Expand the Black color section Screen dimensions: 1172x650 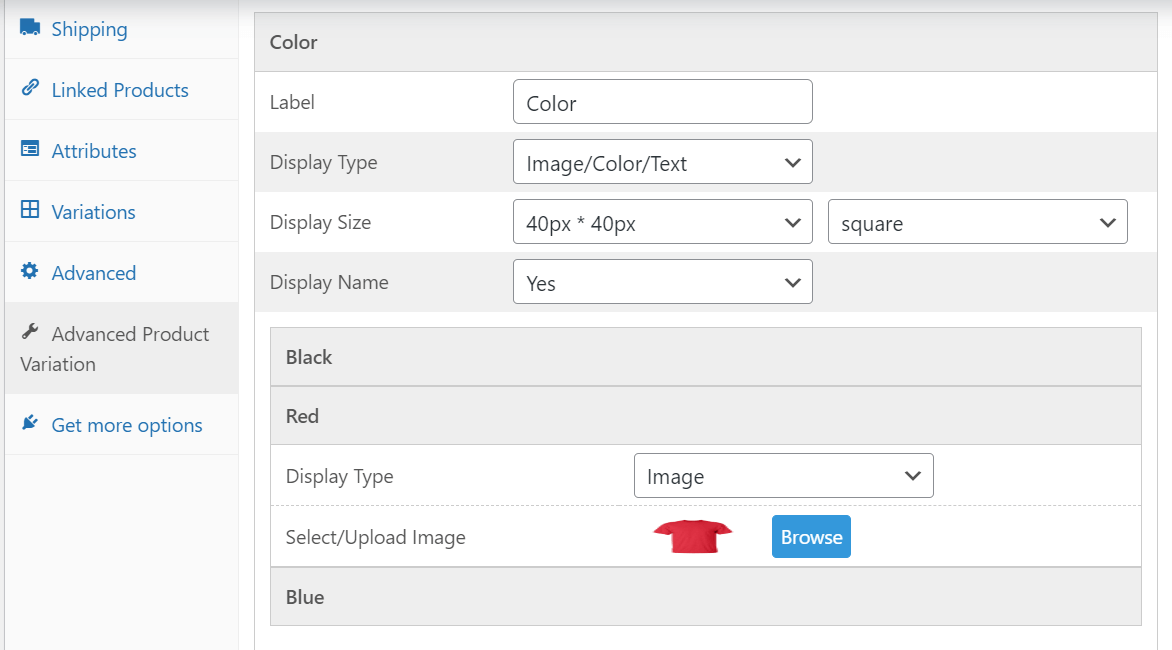click(x=705, y=357)
